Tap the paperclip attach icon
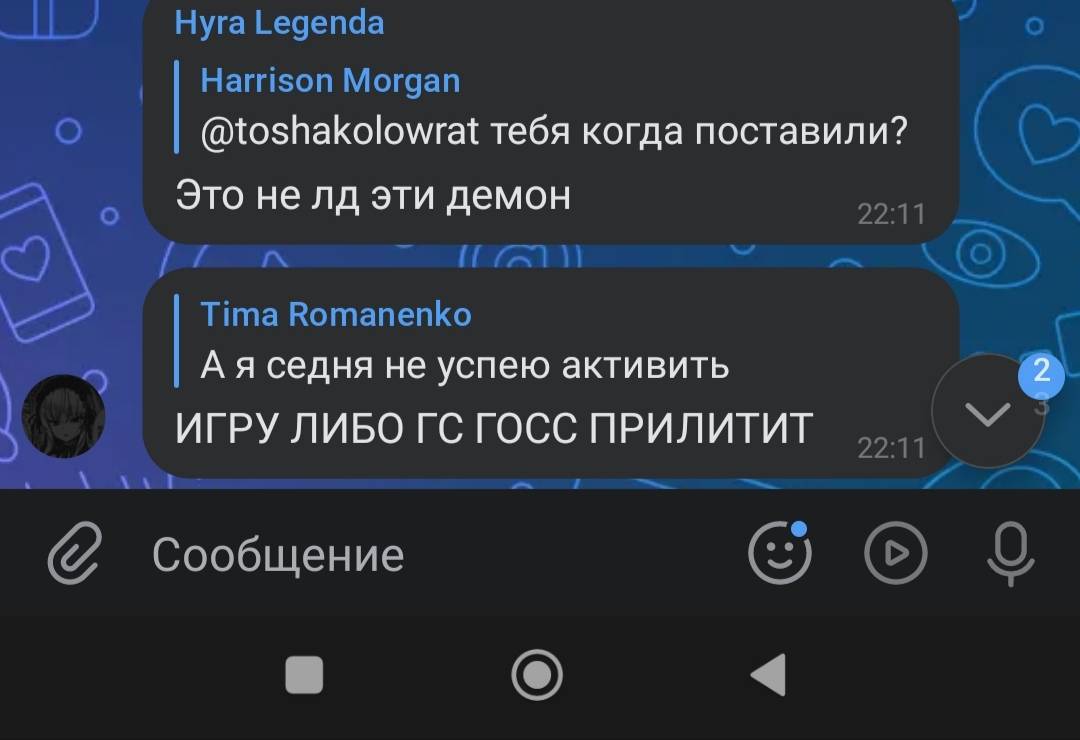Image resolution: width=1080 pixels, height=740 pixels. click(75, 553)
